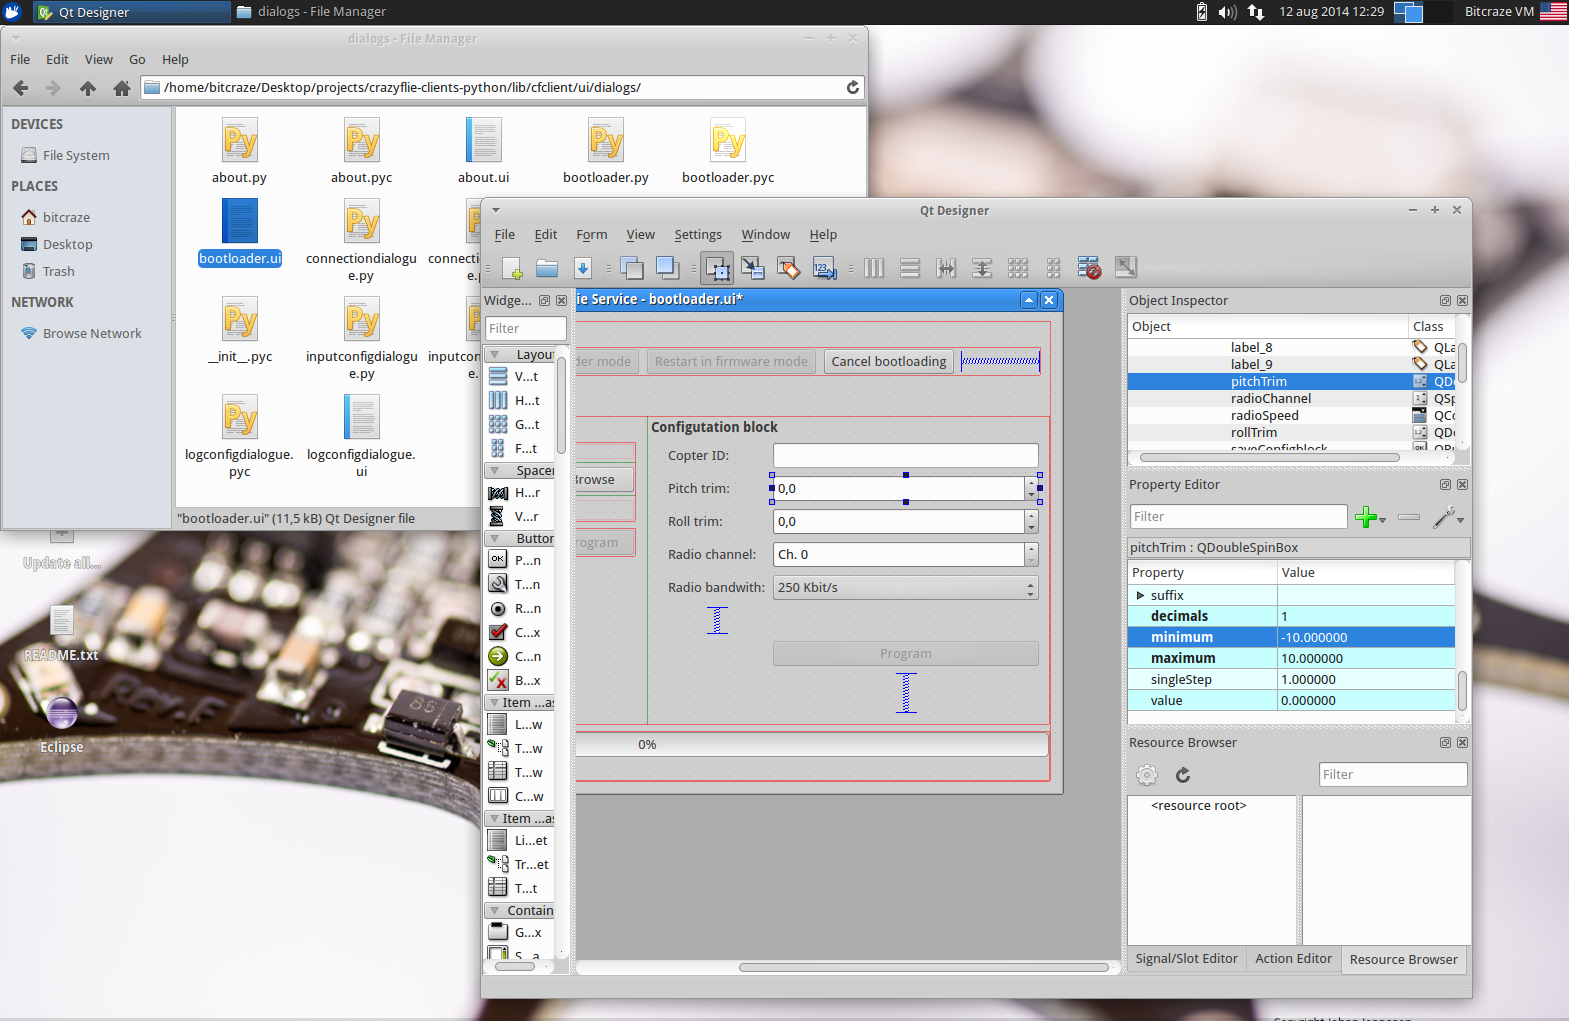Image resolution: width=1569 pixels, height=1021 pixels.
Task: Reload resources in the Resource Browser
Action: 1183,775
